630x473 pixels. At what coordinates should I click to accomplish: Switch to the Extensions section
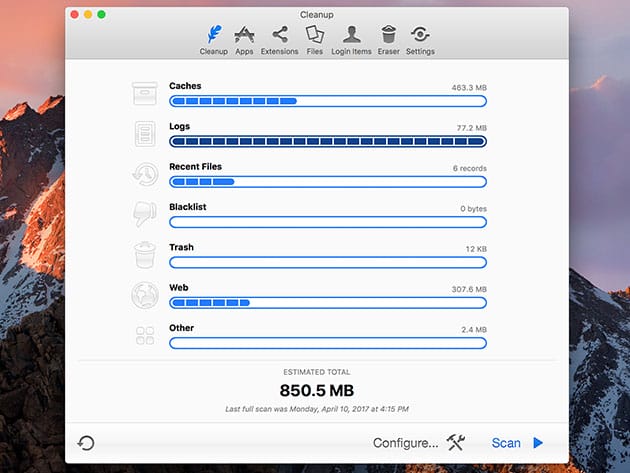tap(279, 37)
